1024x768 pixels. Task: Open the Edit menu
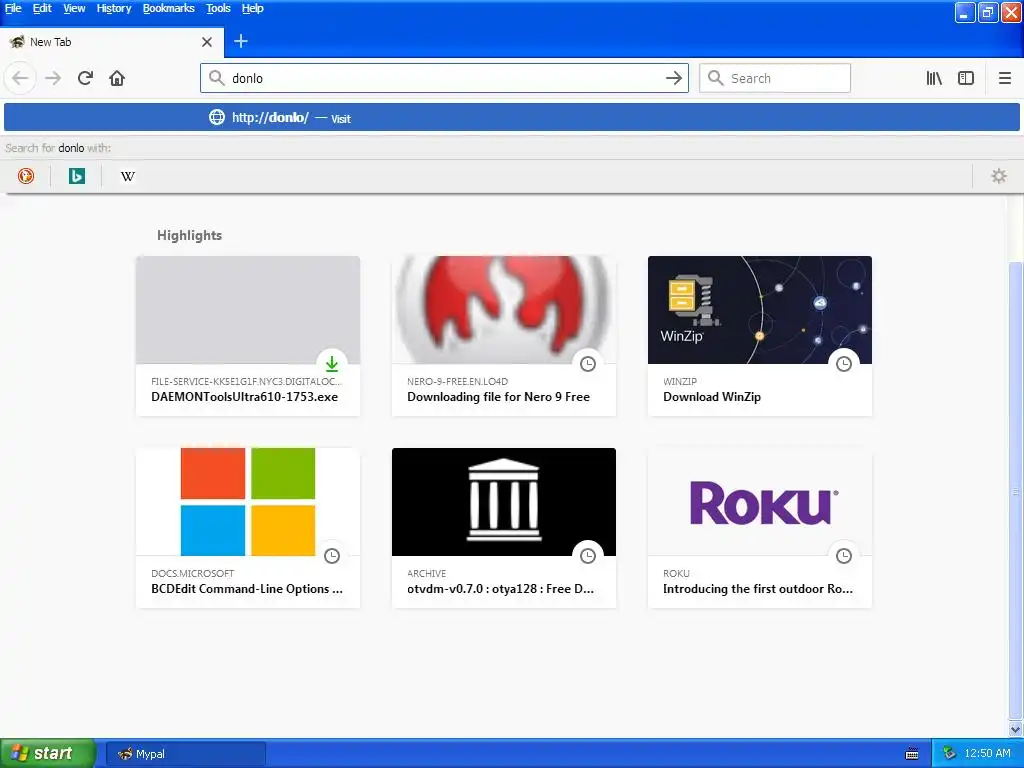point(42,8)
